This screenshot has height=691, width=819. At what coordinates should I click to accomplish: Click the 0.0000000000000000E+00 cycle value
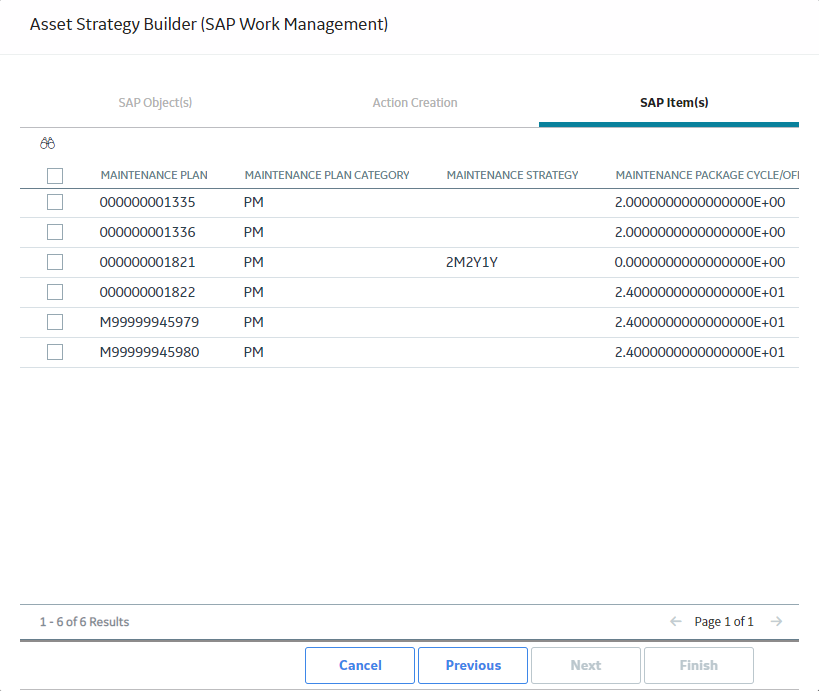click(x=699, y=262)
